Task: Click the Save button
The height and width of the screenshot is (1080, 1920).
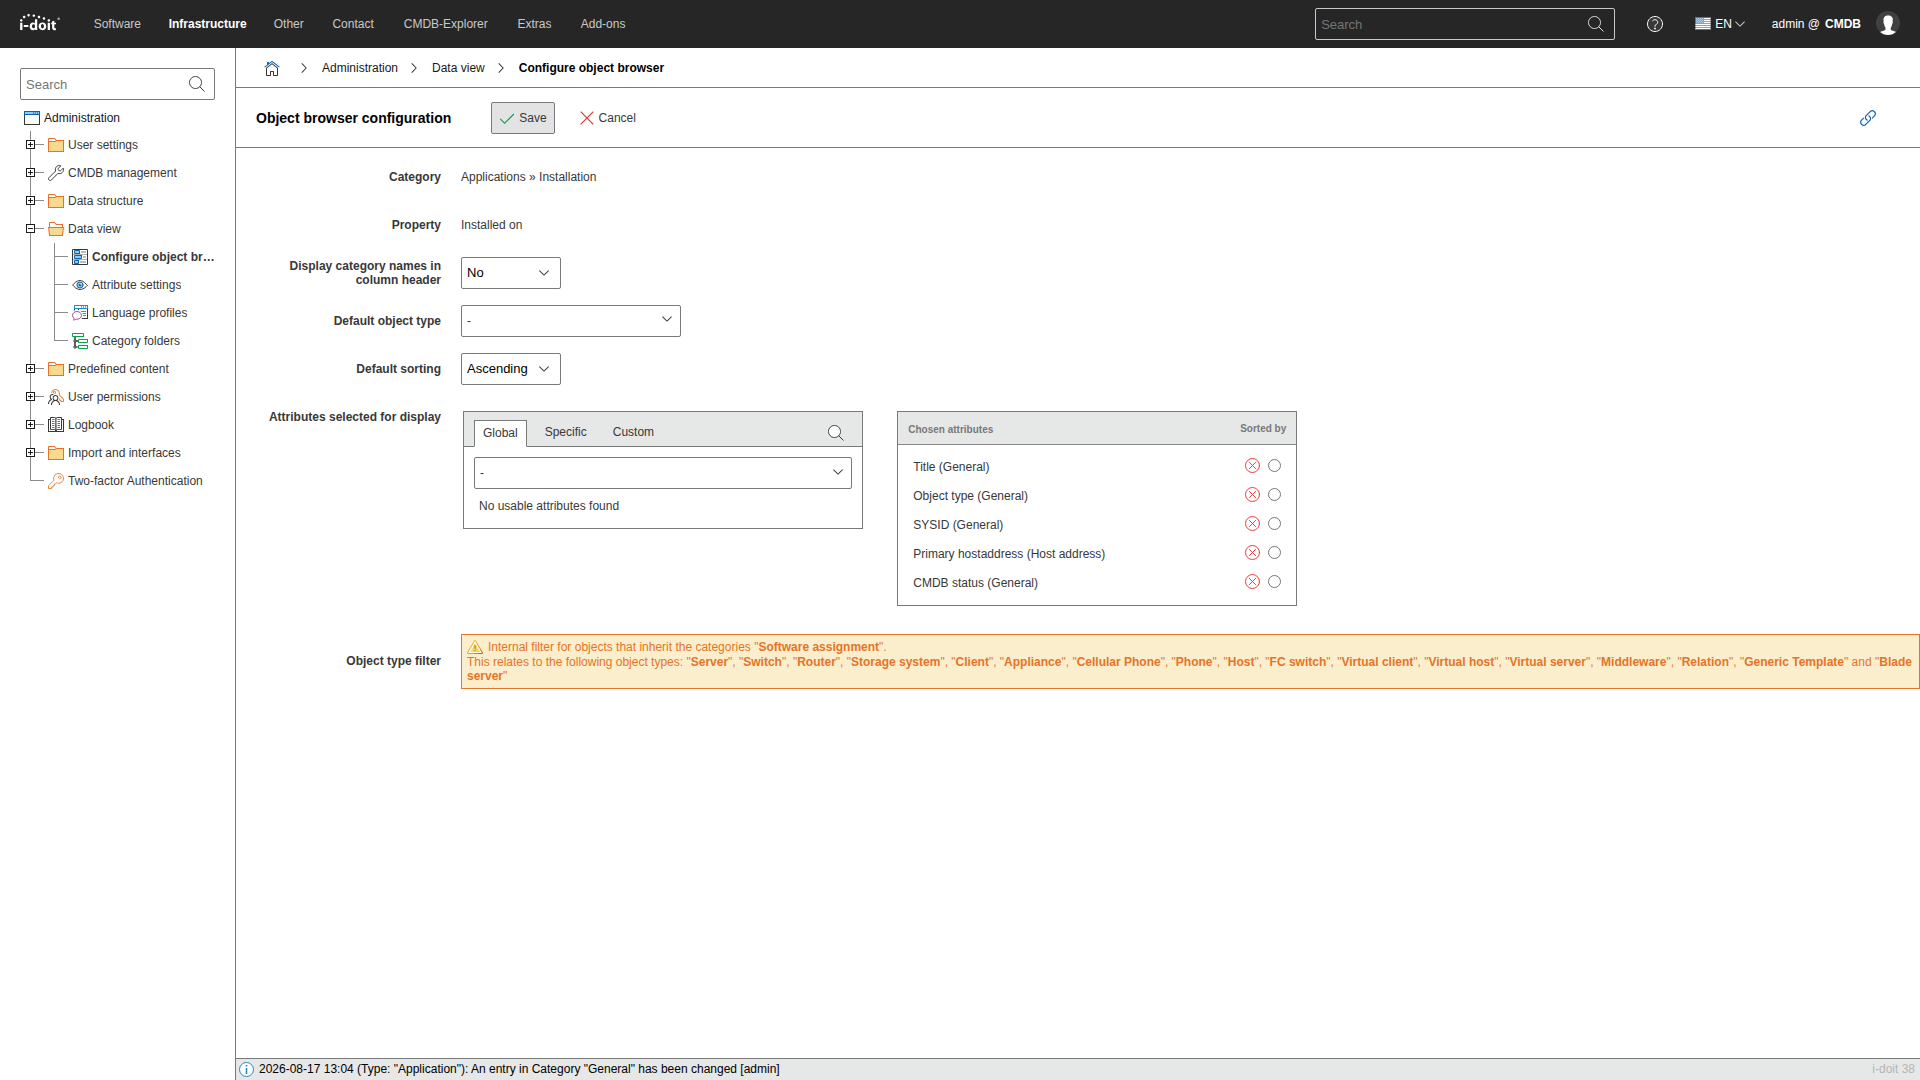Action: click(523, 118)
